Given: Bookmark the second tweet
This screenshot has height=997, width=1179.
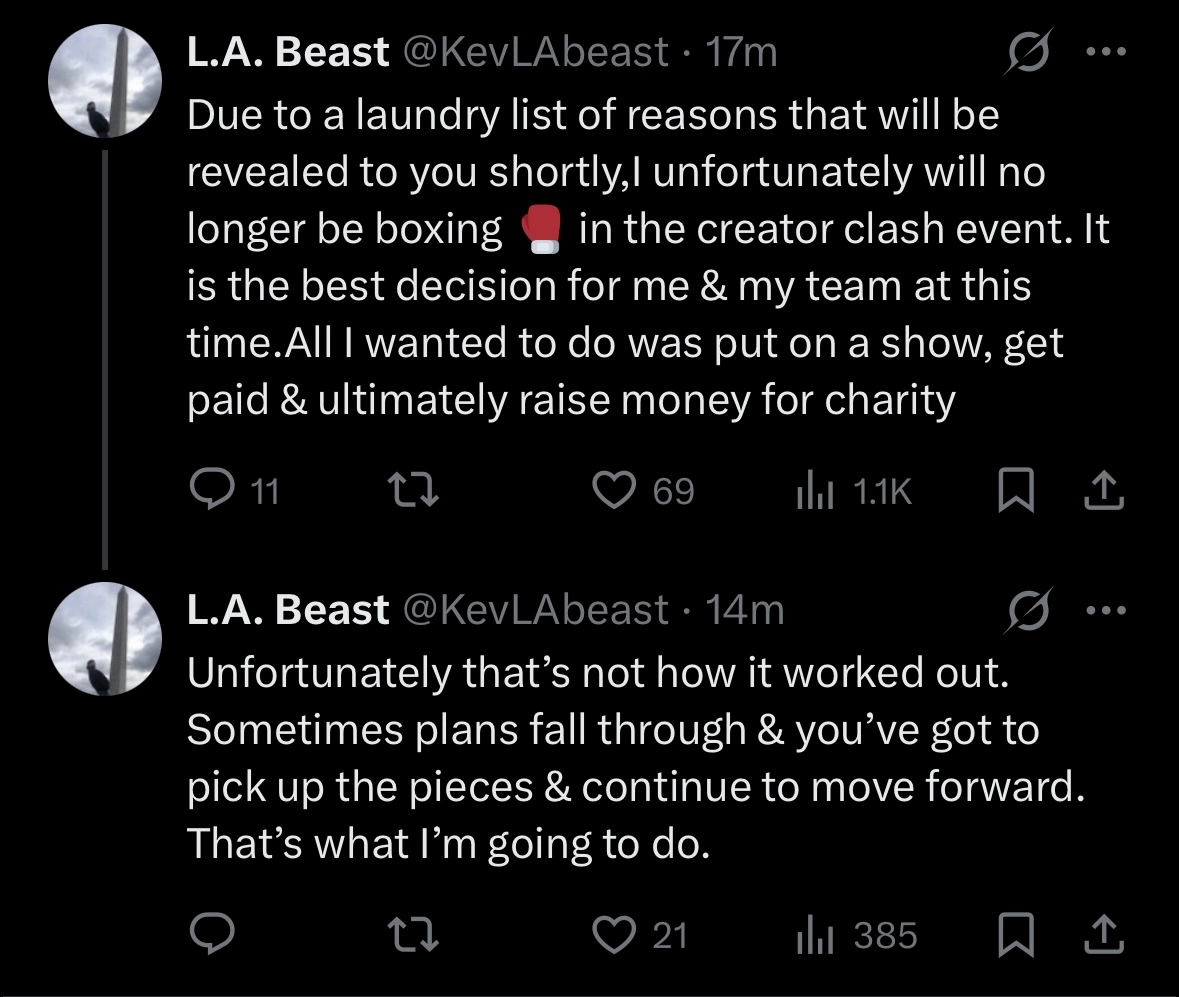Looking at the screenshot, I should coord(1016,935).
